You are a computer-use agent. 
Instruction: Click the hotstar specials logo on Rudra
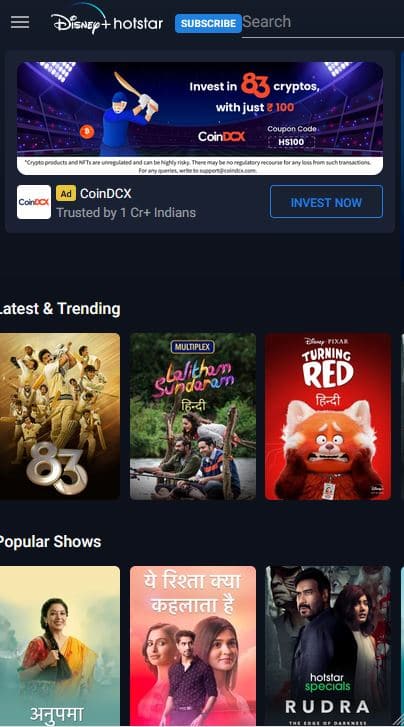(329, 681)
